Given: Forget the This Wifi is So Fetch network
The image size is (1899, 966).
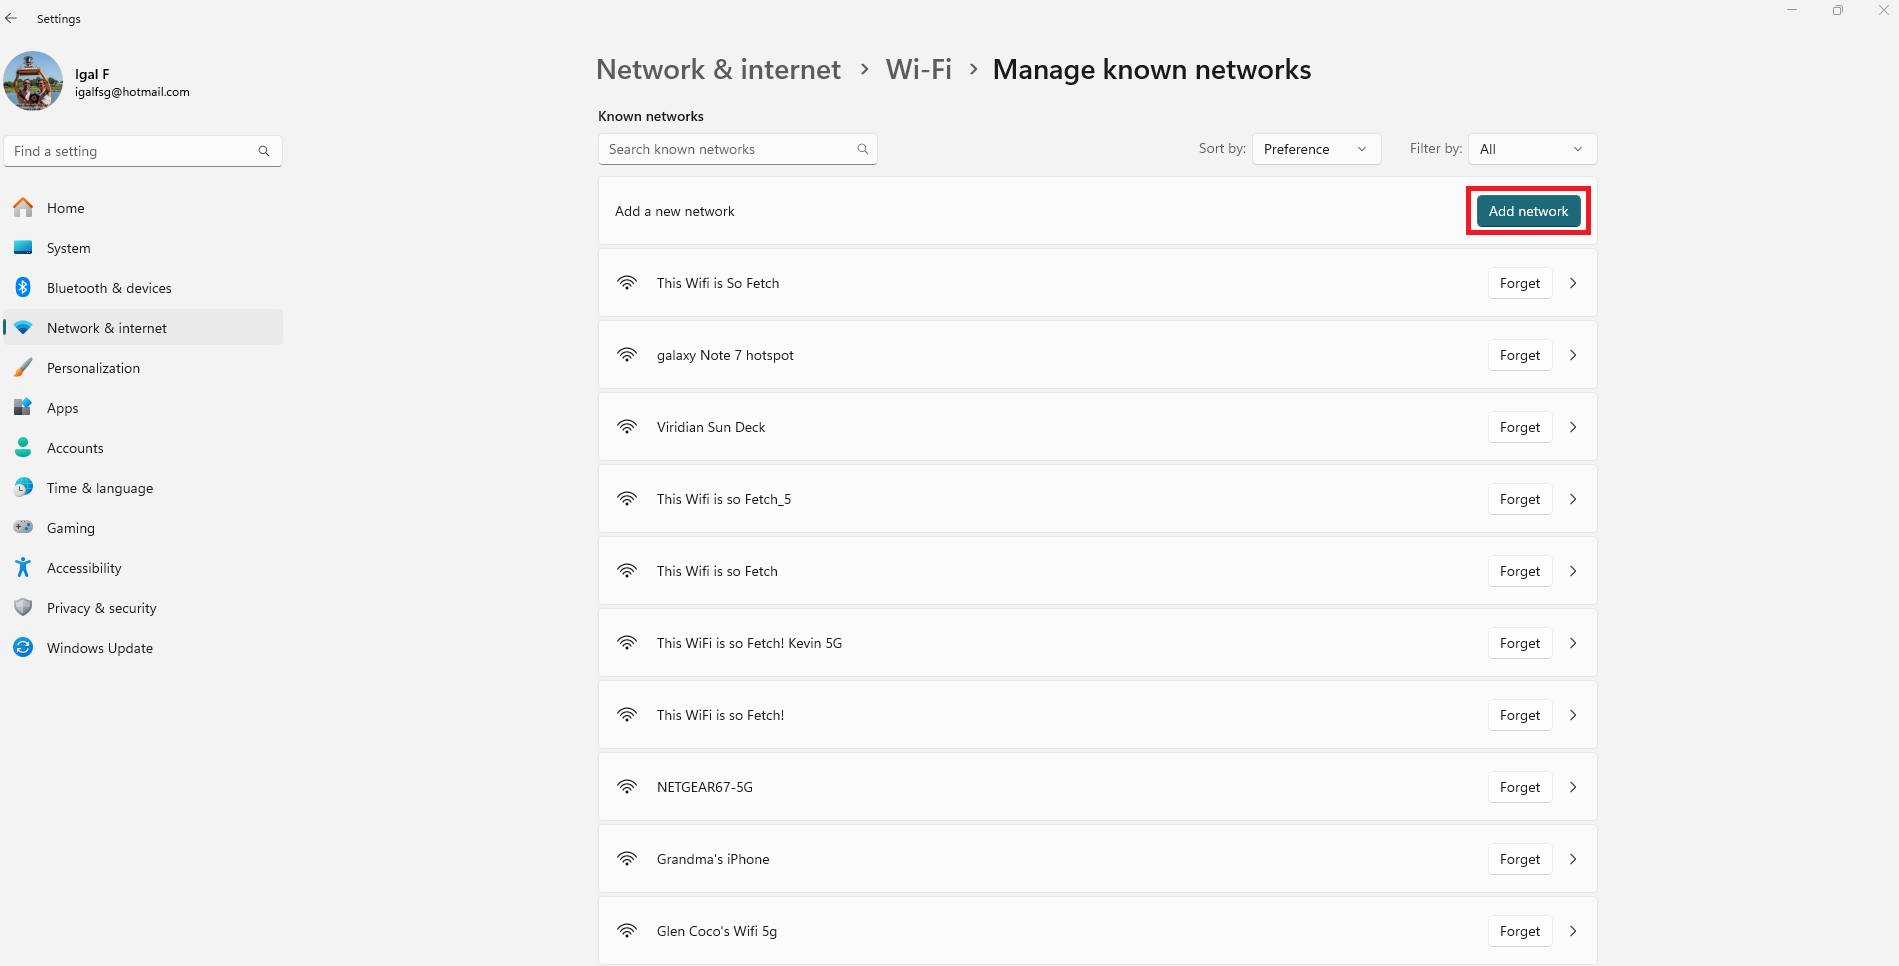Looking at the screenshot, I should [x=1519, y=283].
